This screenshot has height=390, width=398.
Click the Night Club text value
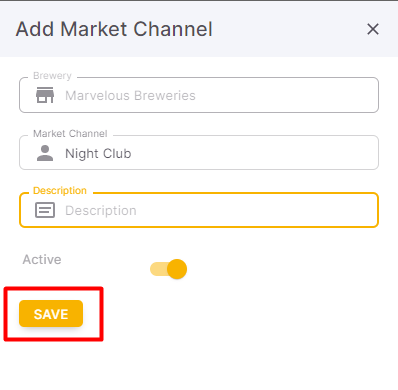point(98,154)
